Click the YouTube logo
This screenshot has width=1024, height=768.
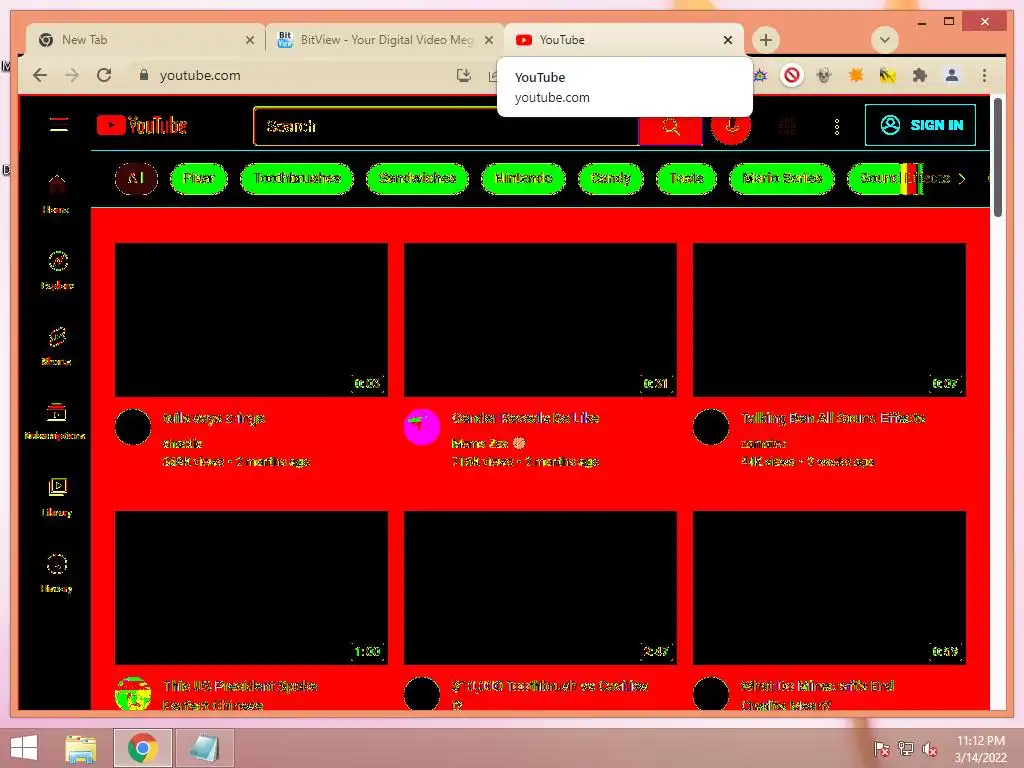pyautogui.click(x=142, y=125)
